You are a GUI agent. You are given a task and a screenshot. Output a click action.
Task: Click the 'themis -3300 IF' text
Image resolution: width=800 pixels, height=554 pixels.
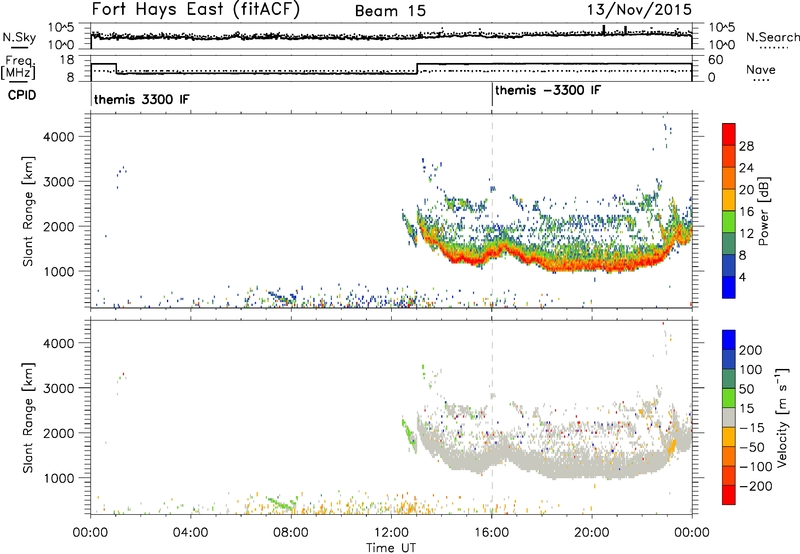[548, 90]
